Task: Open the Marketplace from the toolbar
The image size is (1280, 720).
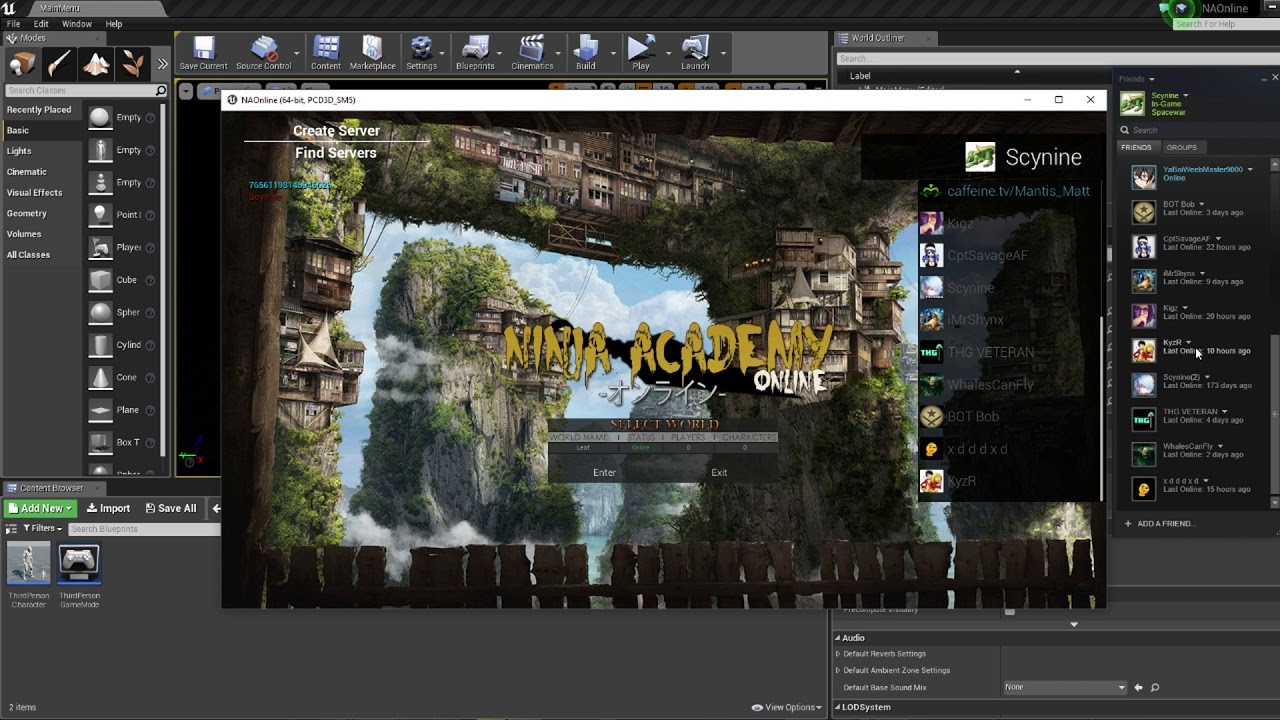Action: (x=372, y=48)
